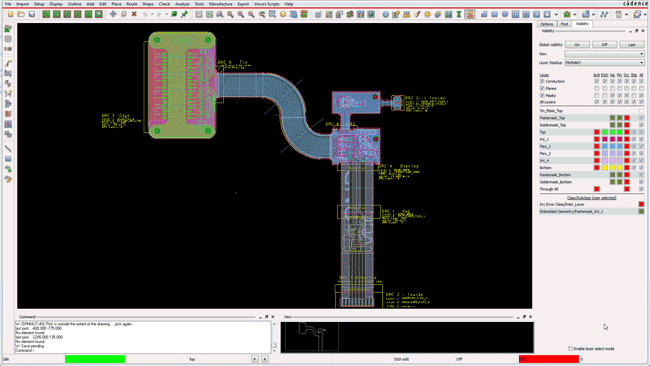650x366 pixels.
Task: Select the Move tool icon
Action: tap(113, 15)
